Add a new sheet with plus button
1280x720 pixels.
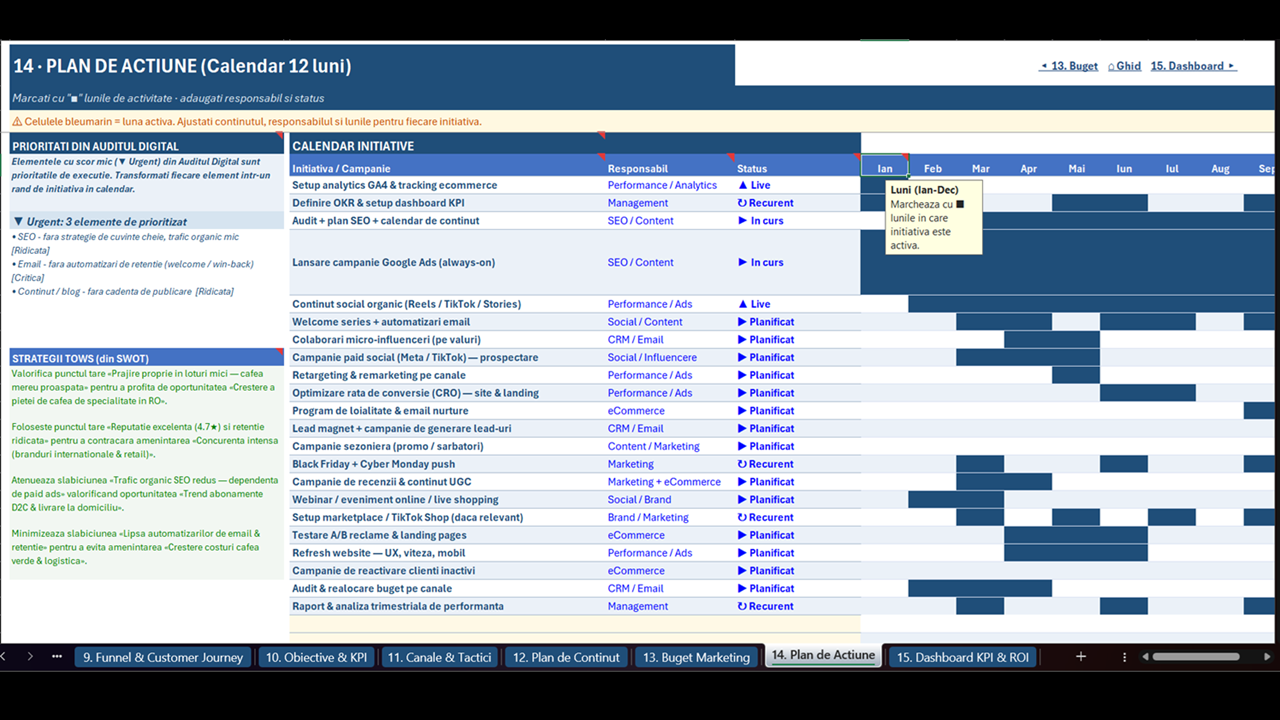point(1081,657)
